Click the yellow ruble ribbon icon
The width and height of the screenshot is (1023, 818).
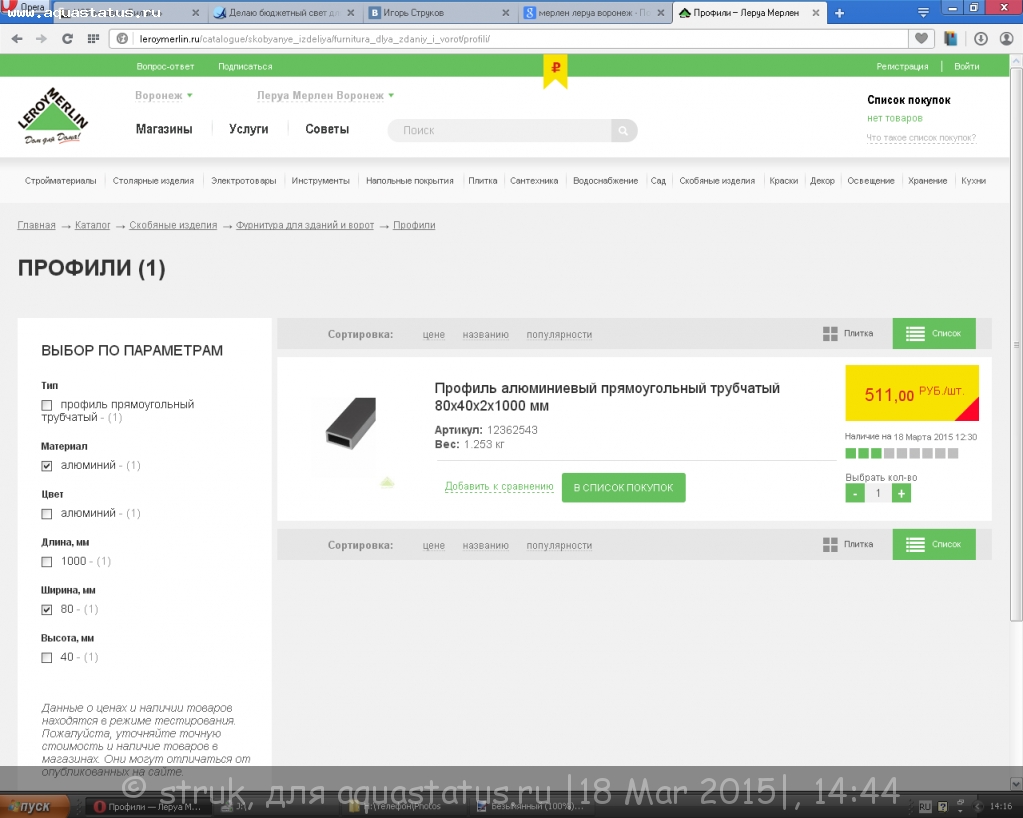556,71
